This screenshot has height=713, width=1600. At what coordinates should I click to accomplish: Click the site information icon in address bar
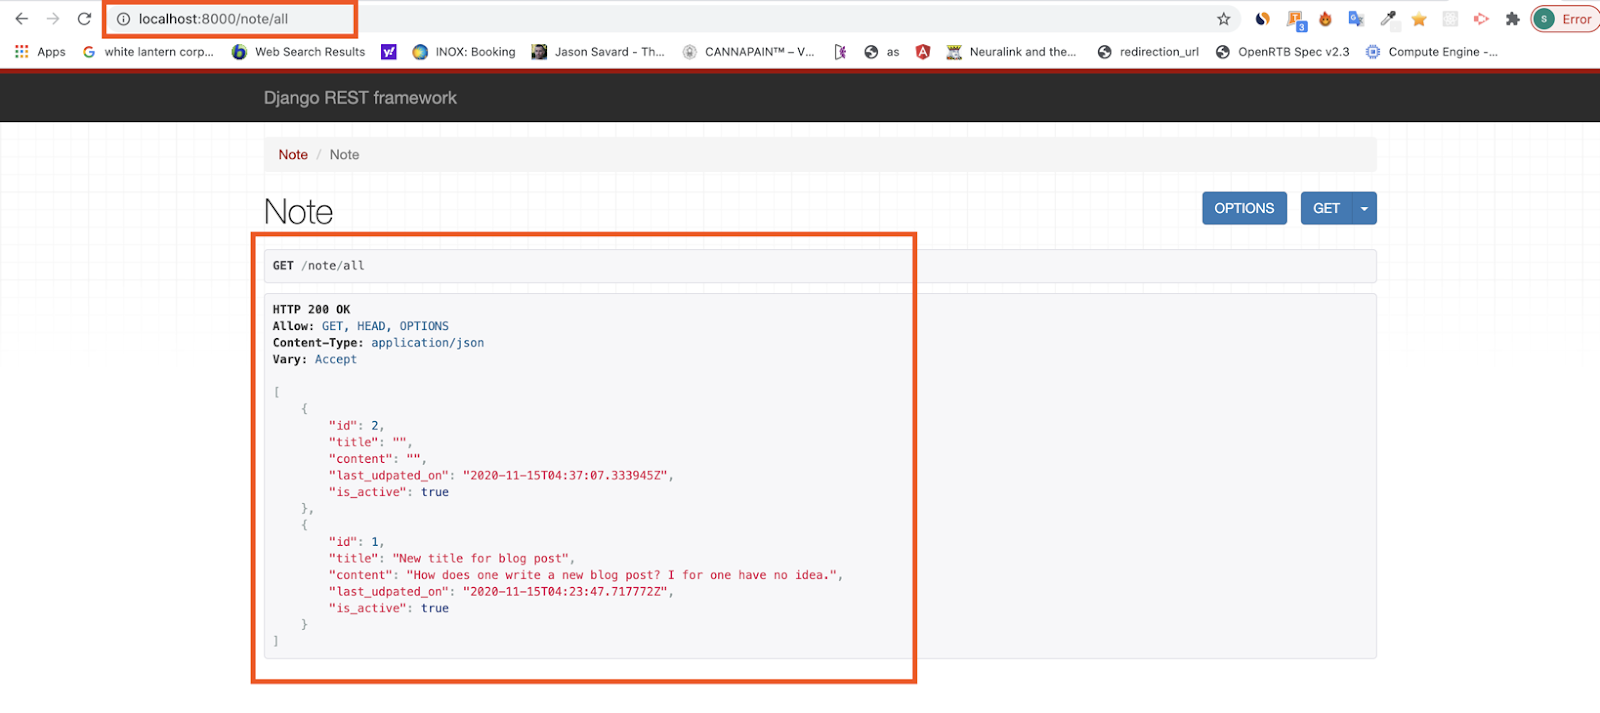(123, 19)
